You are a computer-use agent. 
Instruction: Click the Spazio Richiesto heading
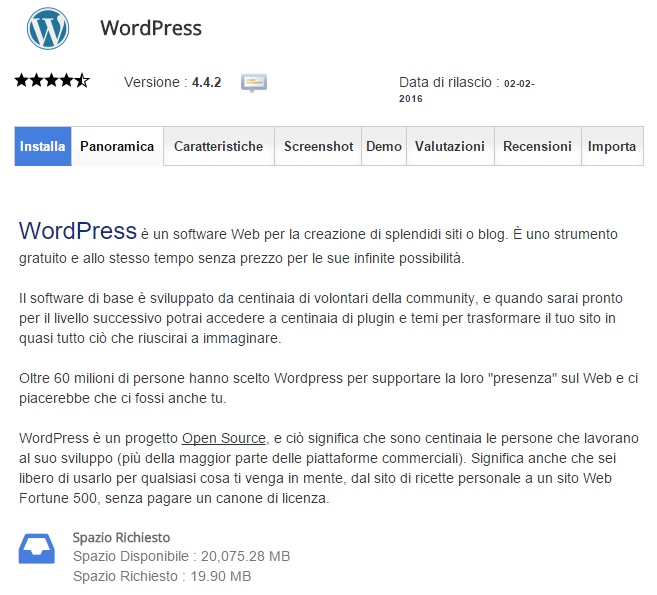coord(122,537)
